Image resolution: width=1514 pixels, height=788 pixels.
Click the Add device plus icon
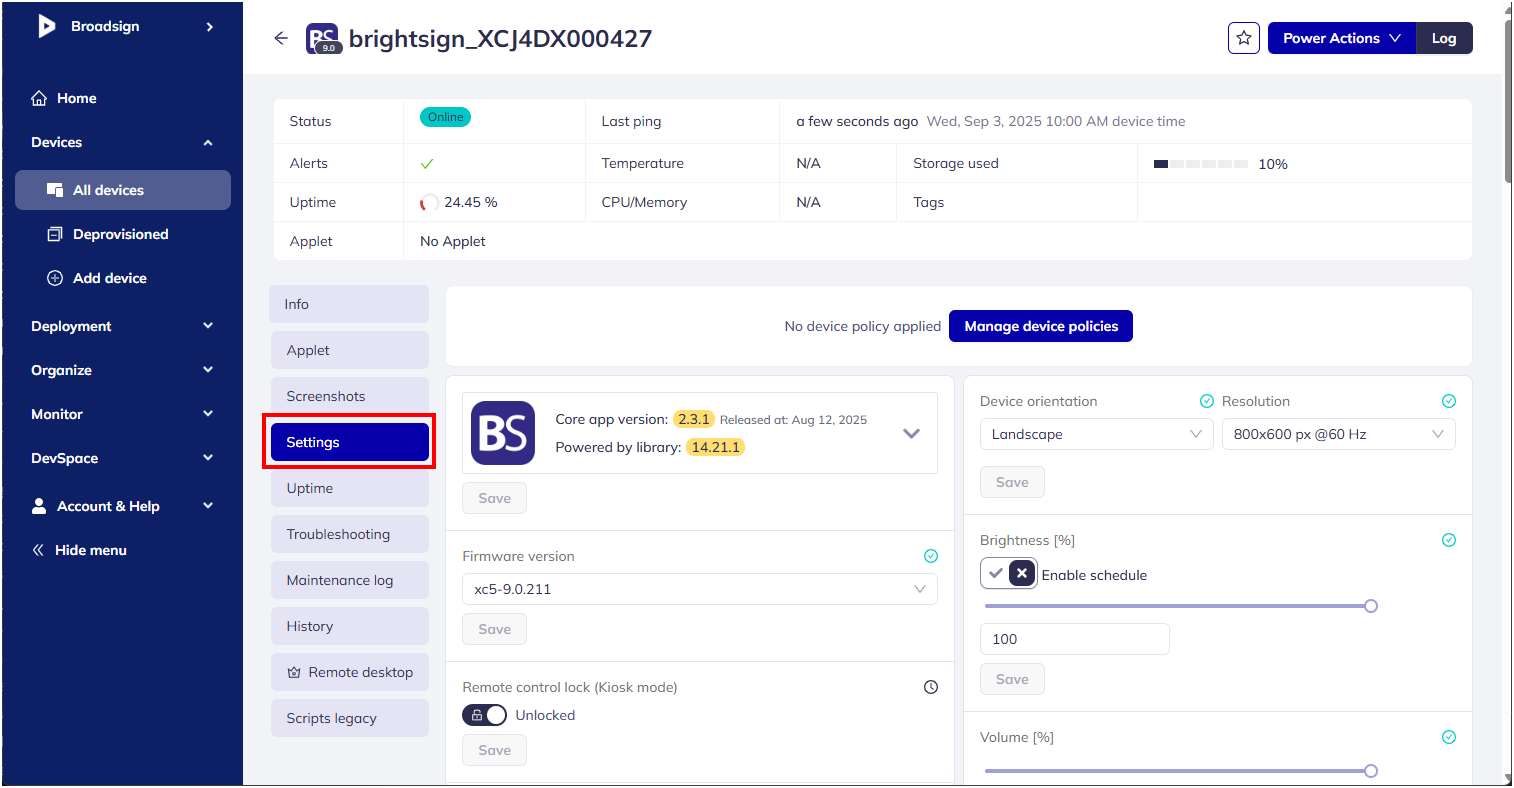[x=55, y=278]
